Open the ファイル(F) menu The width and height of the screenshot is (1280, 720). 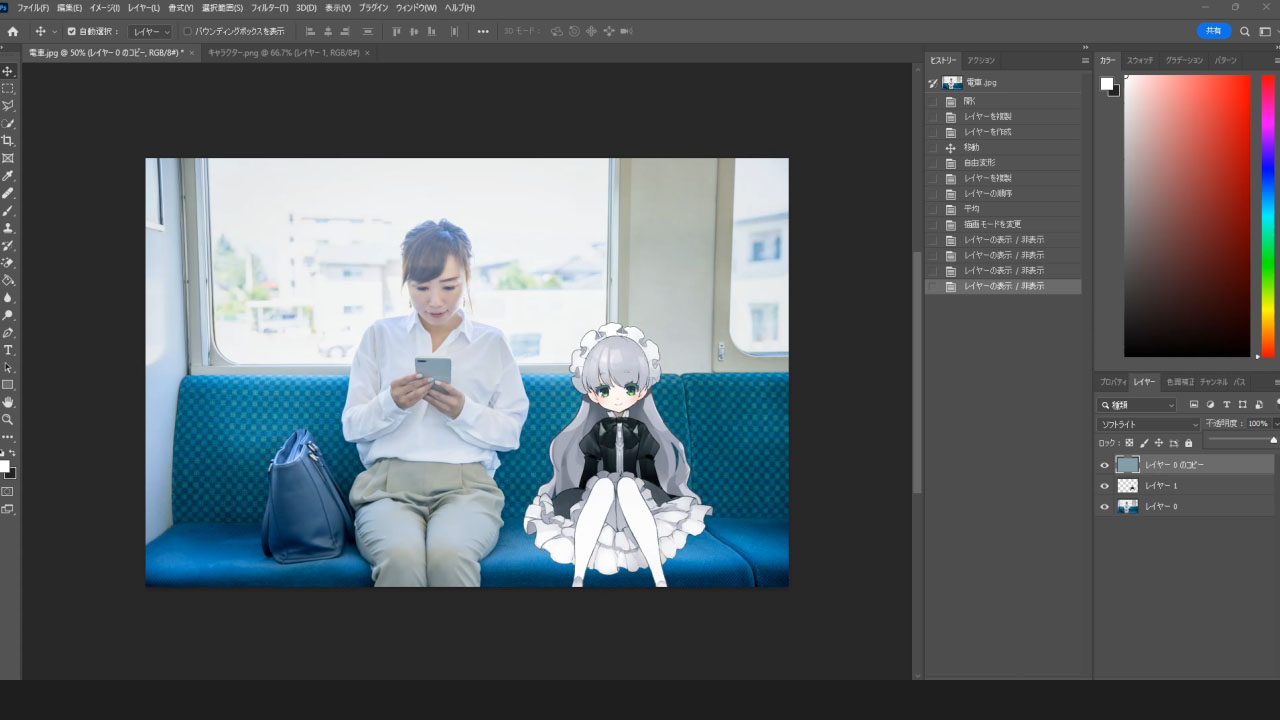[x=33, y=8]
